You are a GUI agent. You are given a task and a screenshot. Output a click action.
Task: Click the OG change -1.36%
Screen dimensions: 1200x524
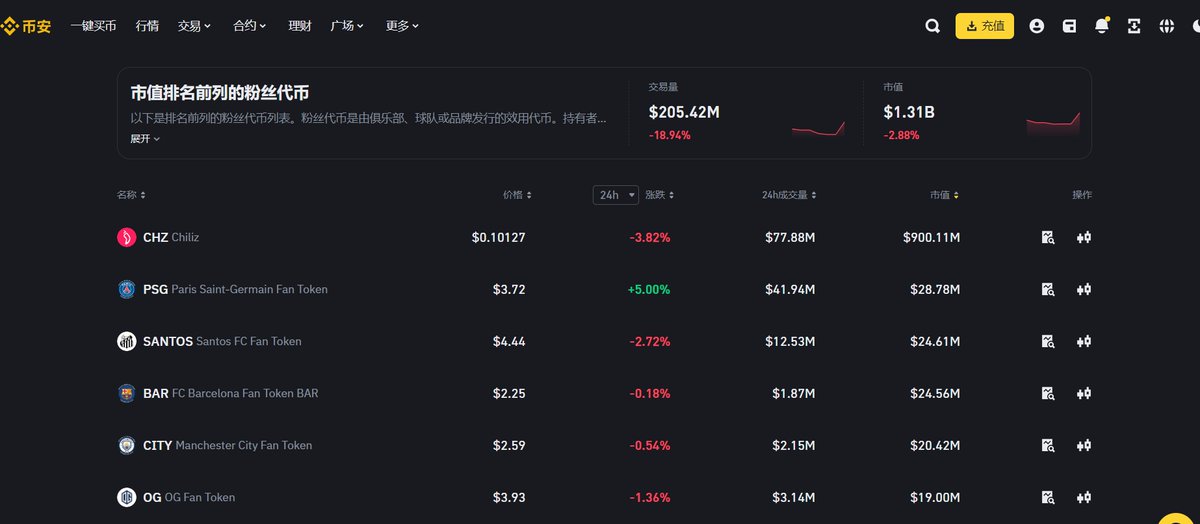pyautogui.click(x=650, y=497)
